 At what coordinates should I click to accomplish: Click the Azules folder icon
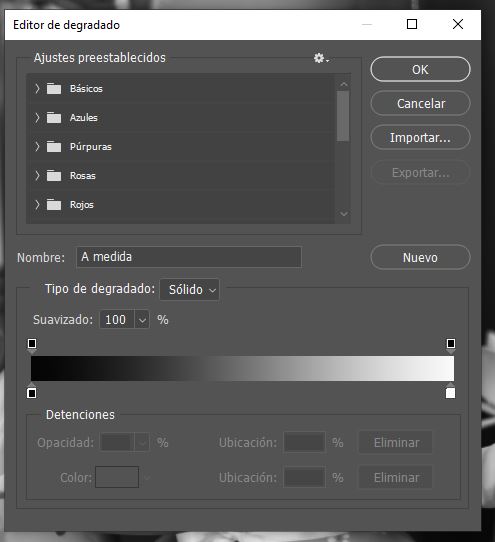[54, 118]
